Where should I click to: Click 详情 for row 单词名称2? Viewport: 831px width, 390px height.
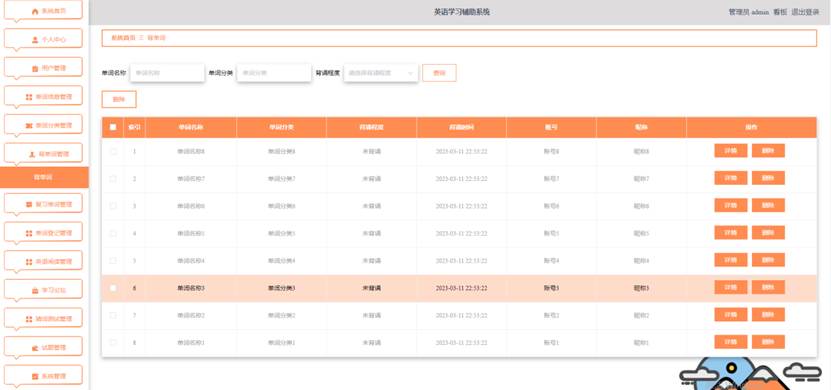point(731,315)
